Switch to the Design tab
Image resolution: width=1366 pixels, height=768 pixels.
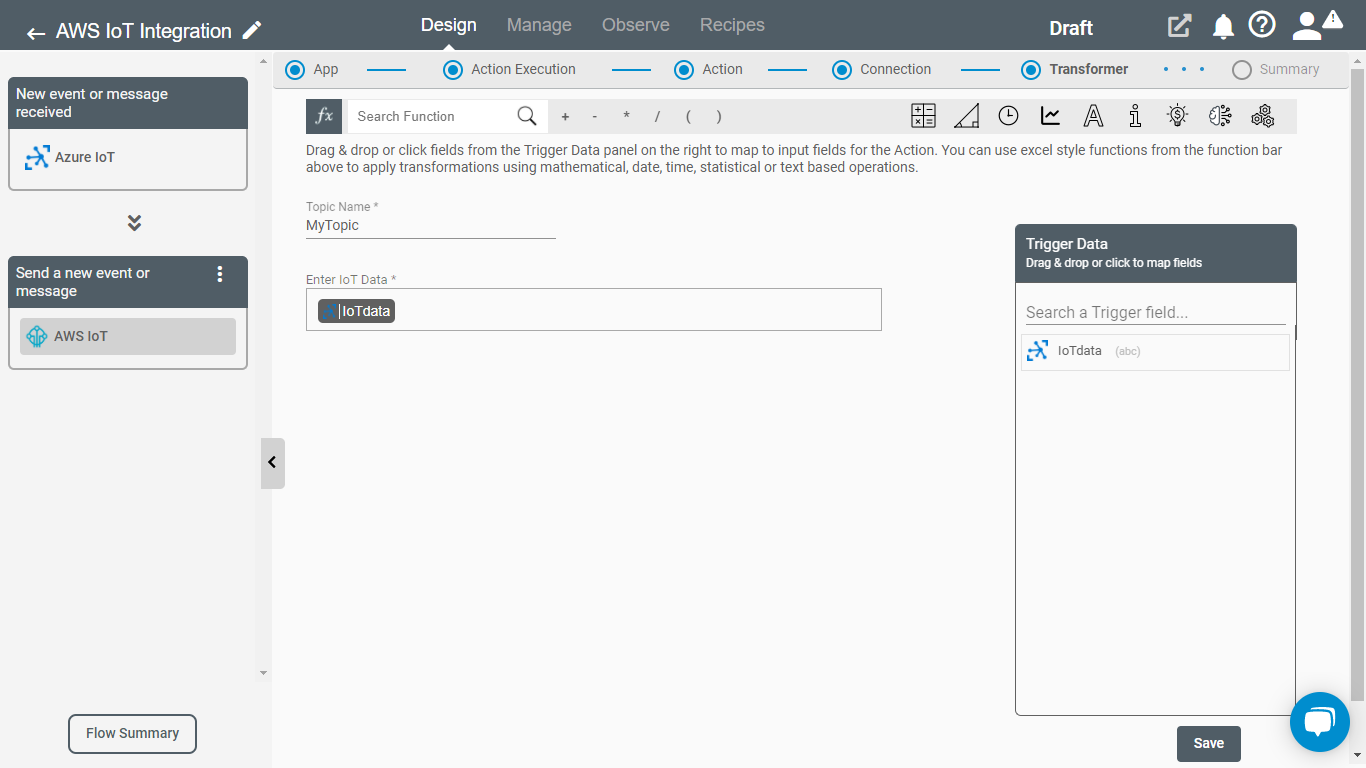click(449, 25)
